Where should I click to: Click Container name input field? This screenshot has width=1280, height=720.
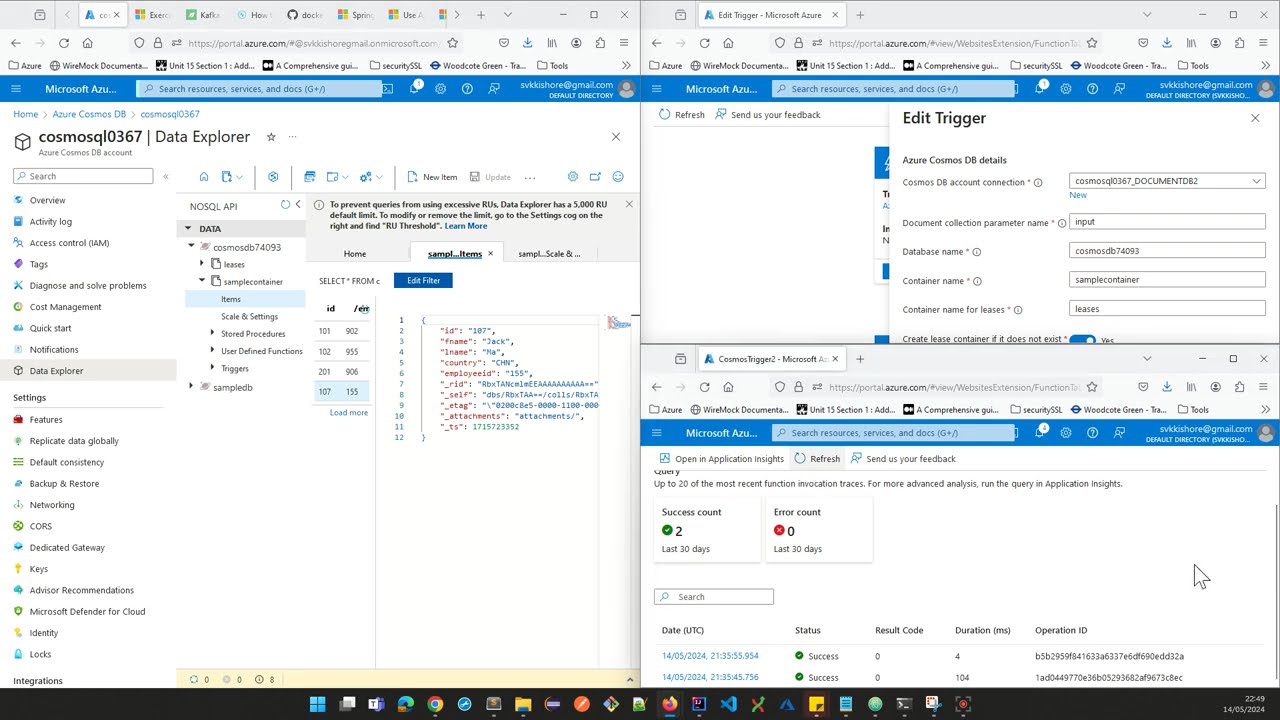click(x=1167, y=280)
